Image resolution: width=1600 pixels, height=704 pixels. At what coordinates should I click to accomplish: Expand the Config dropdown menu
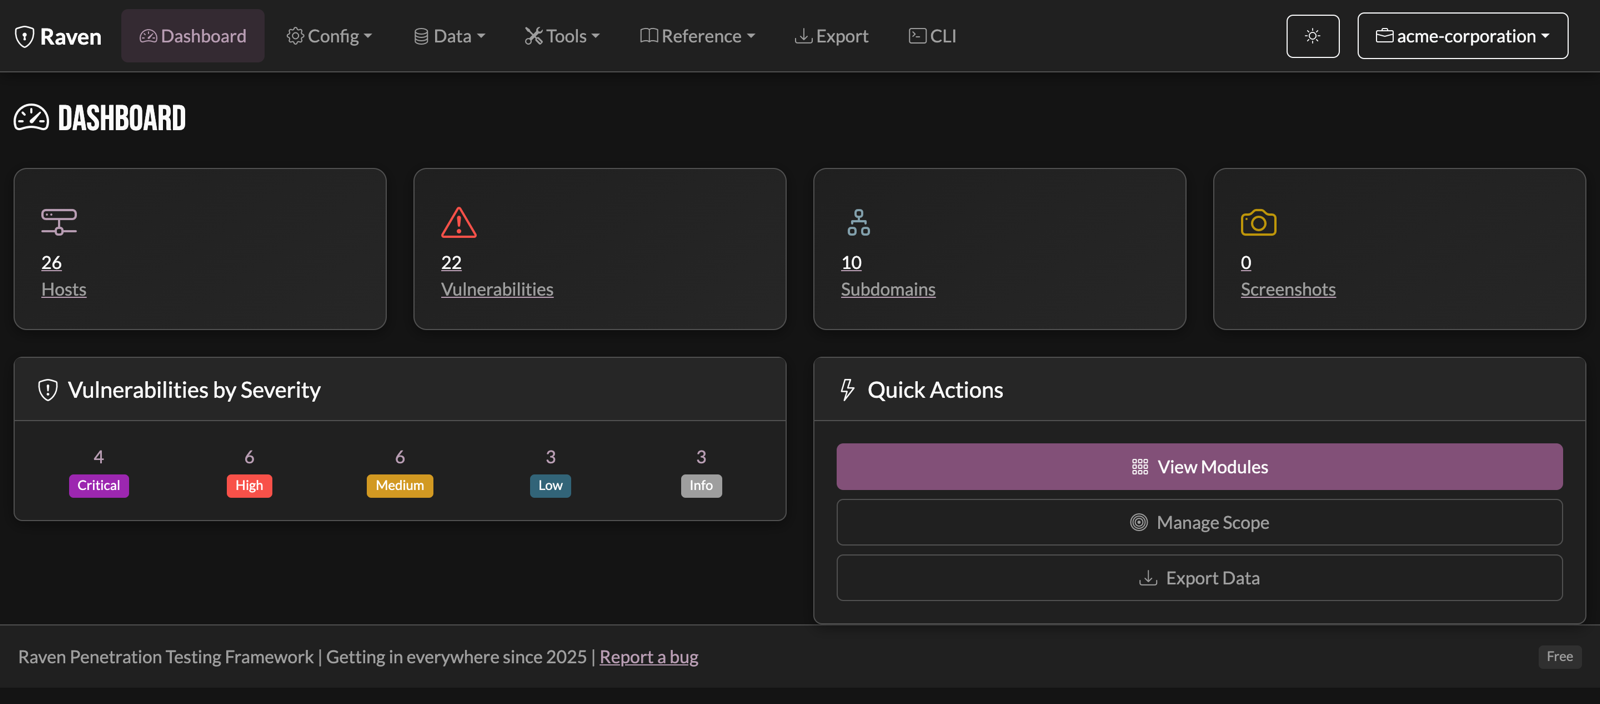pos(329,36)
